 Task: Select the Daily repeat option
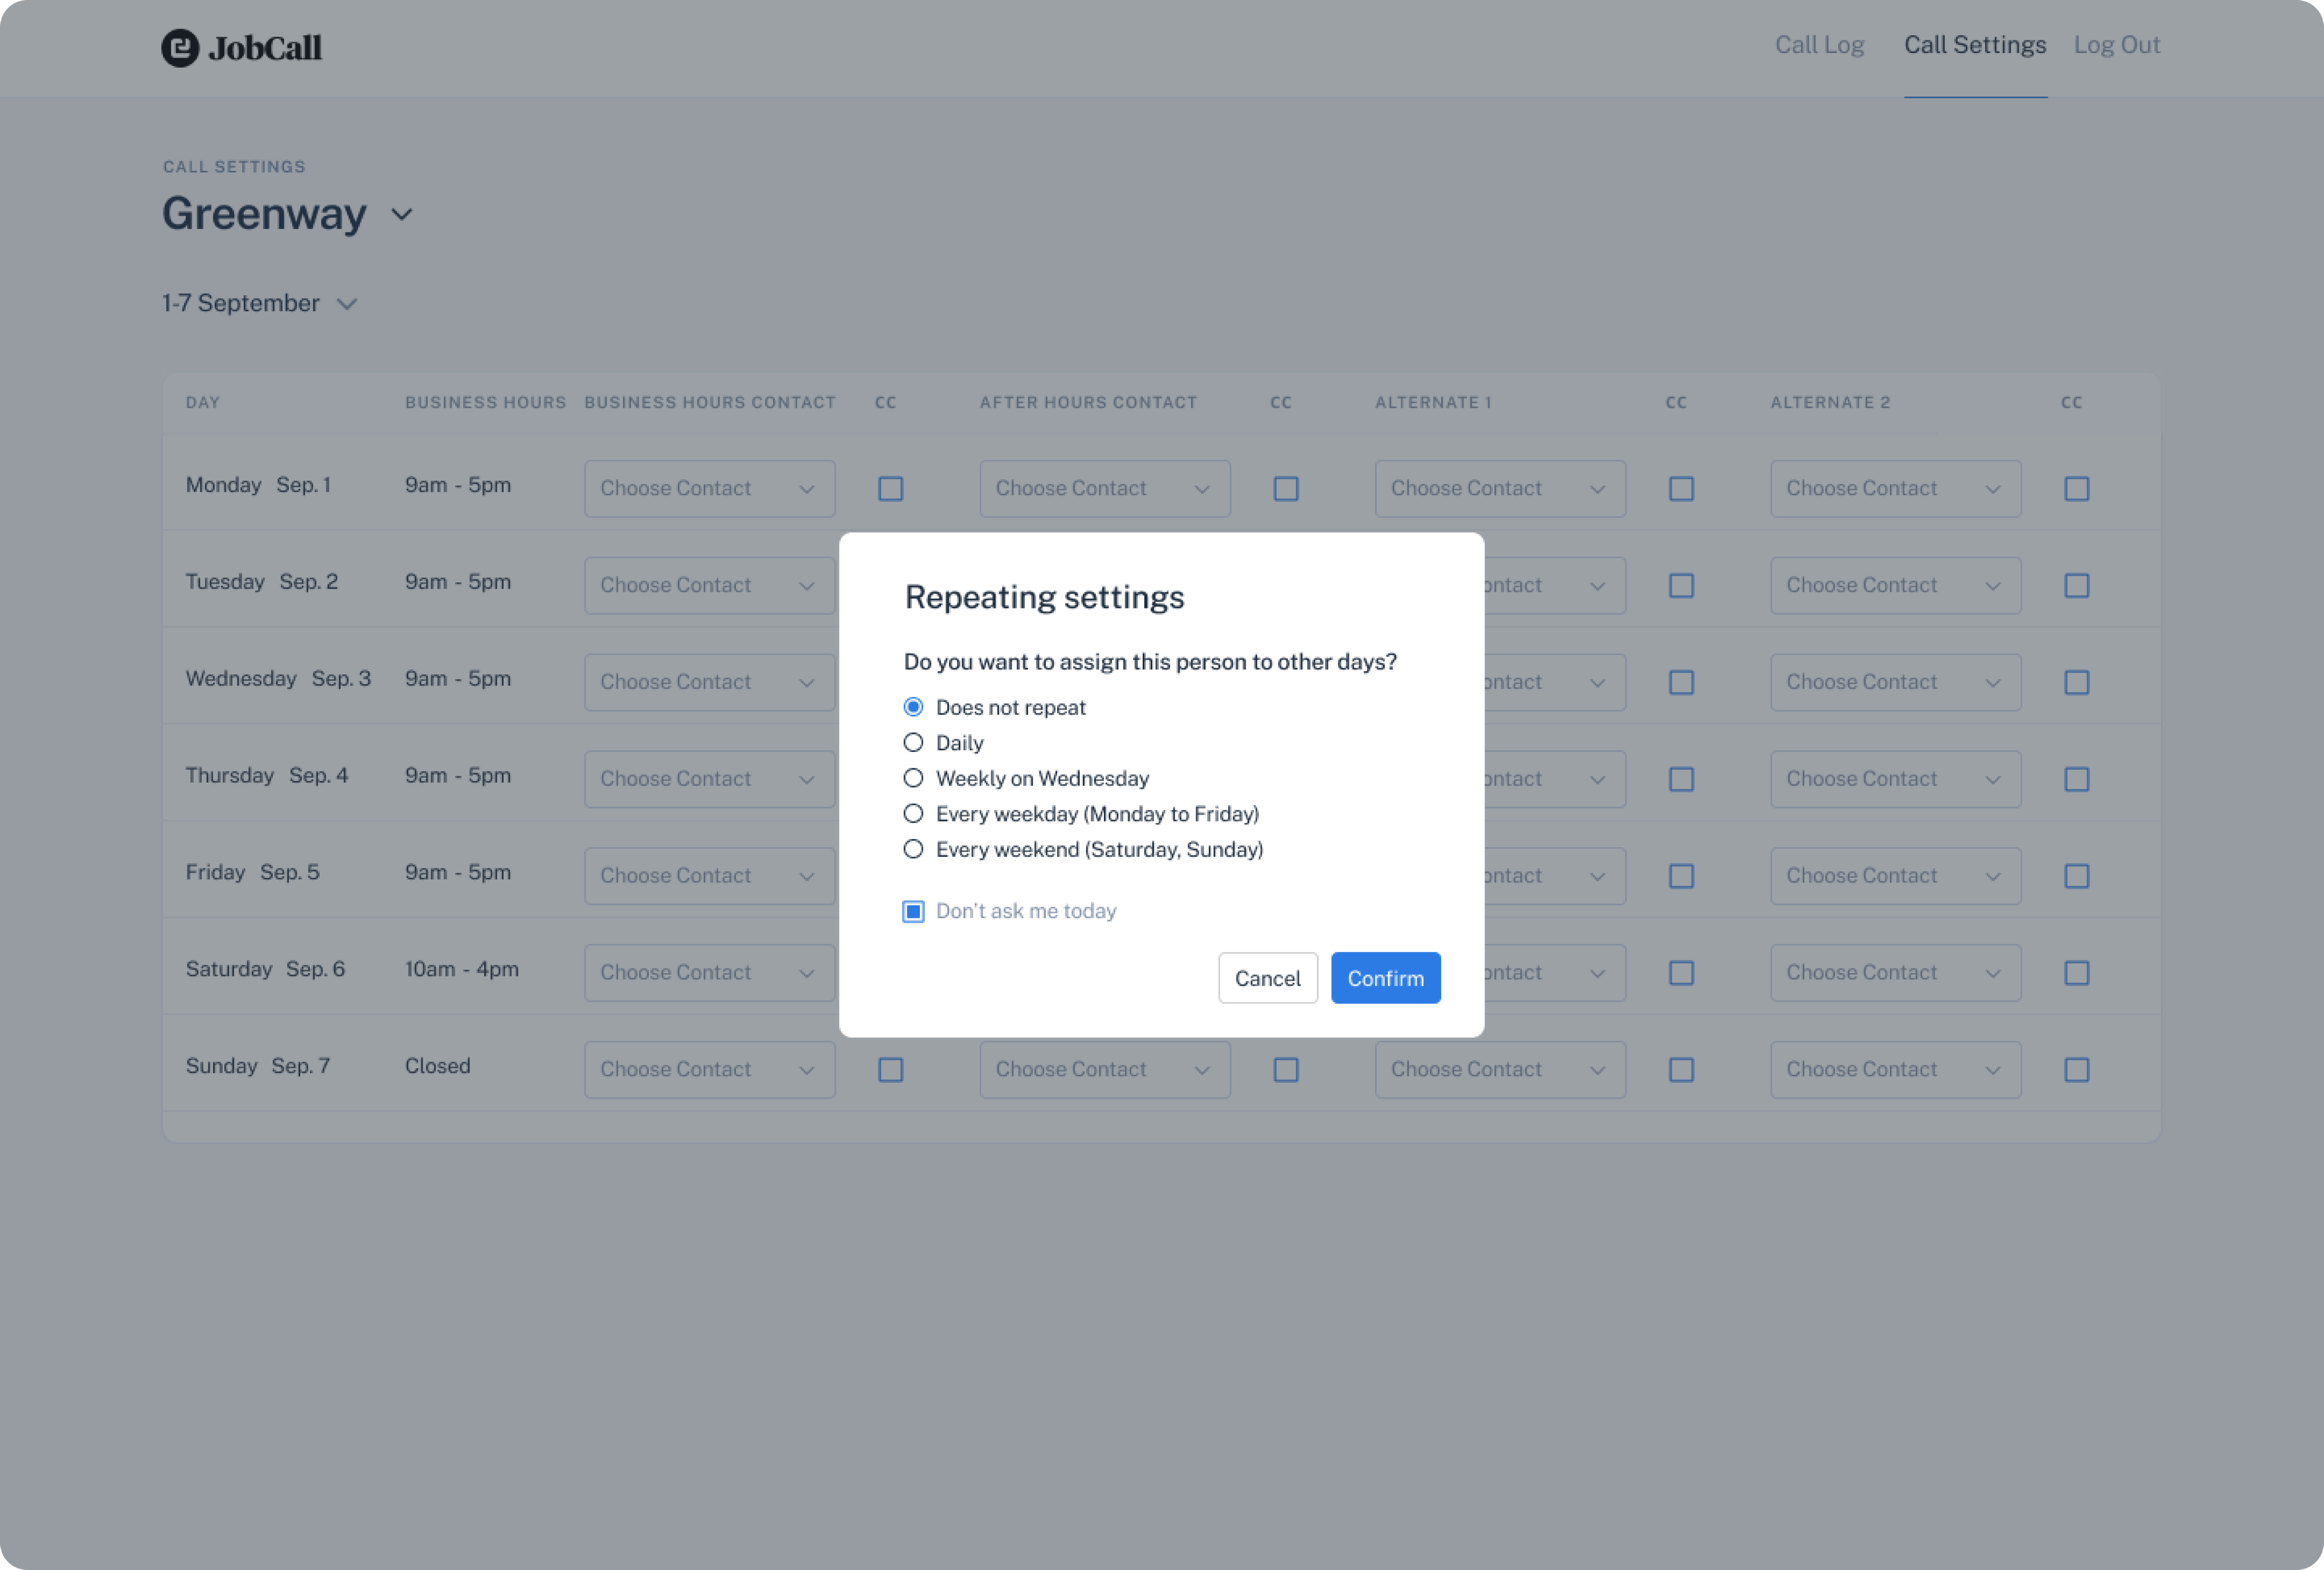(x=913, y=742)
